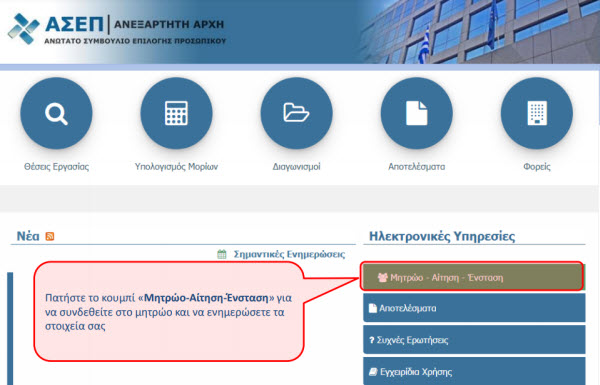This screenshot has width=600, height=385.
Task: Open the Αποτελέσματα electronic service button
Action: 474,308
